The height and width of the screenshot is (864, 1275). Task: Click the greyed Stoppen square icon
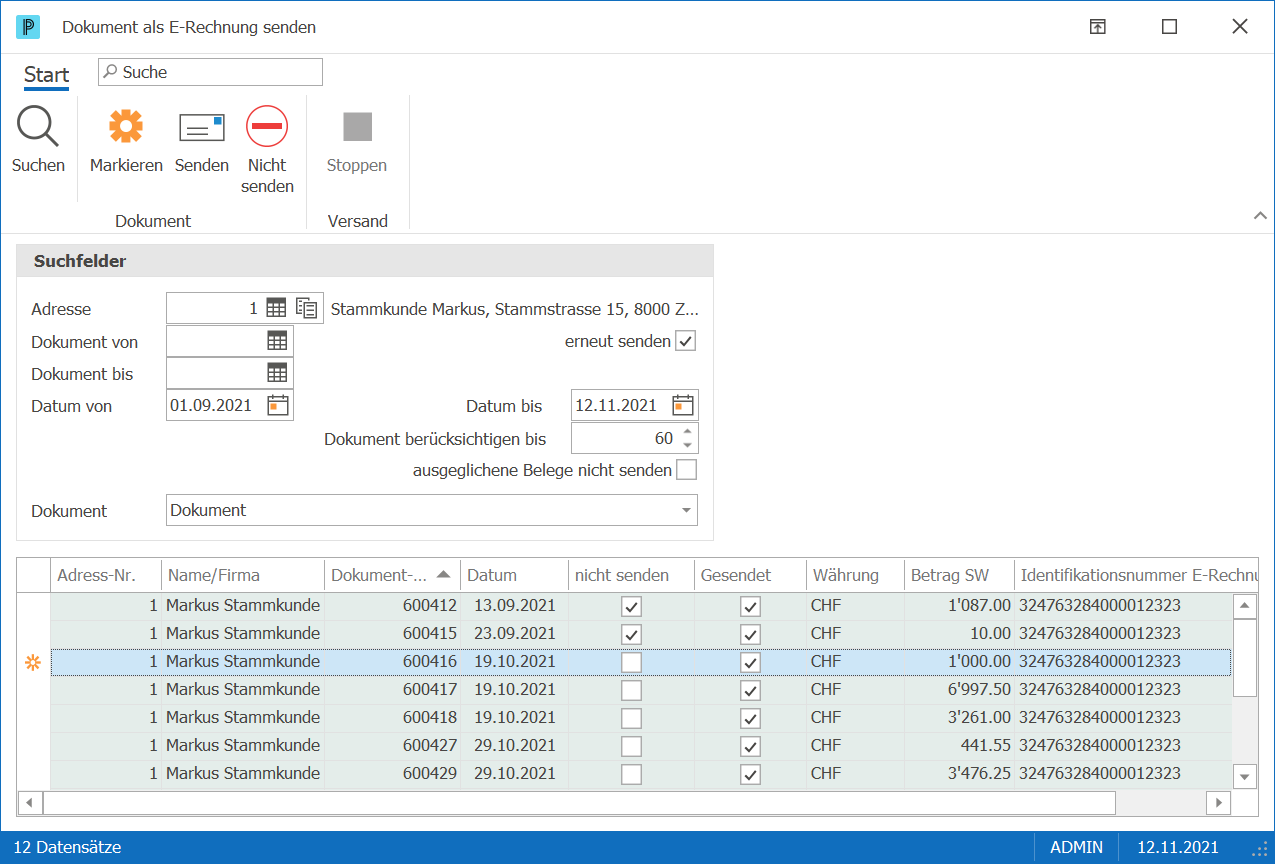[357, 127]
